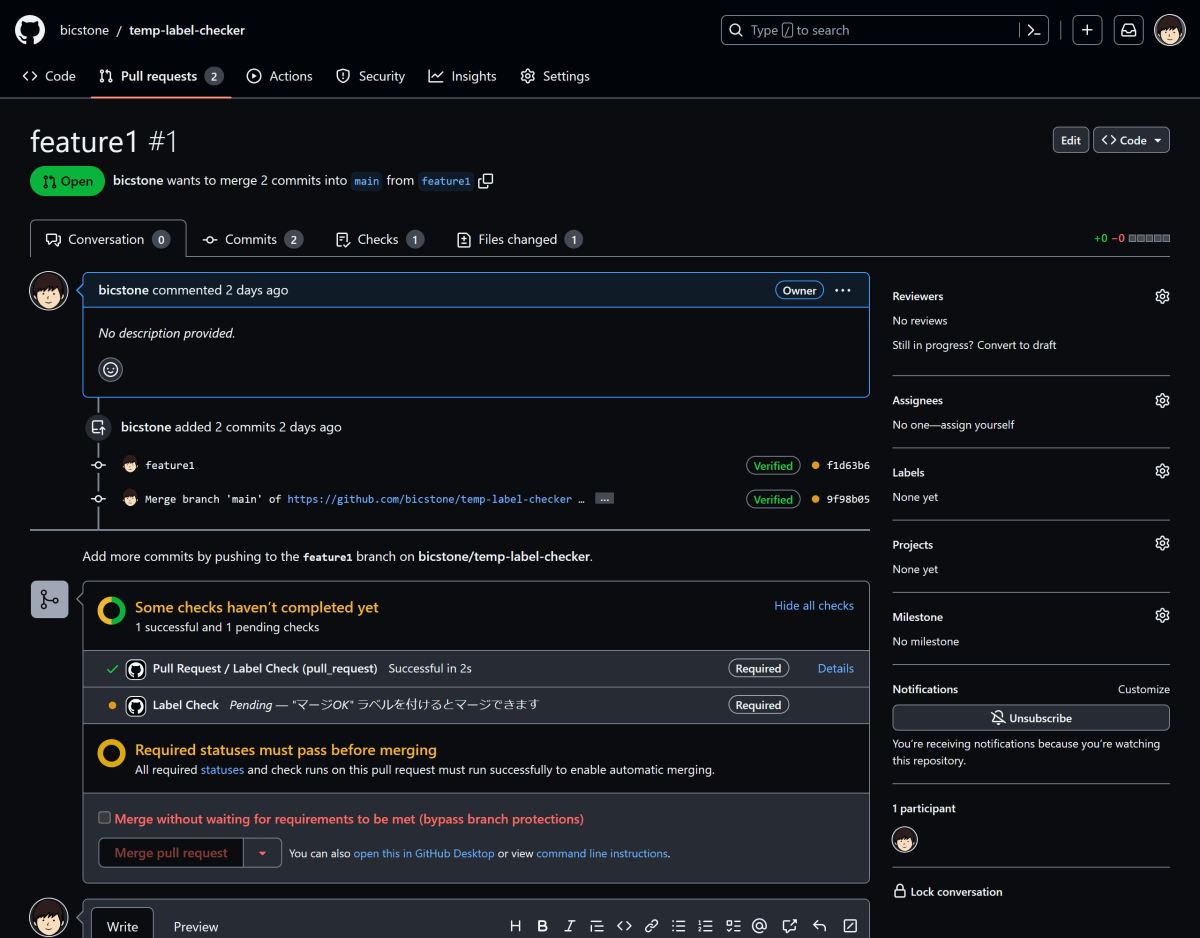1200x938 pixels.
Task: Toggle slash commands icon in editor
Action: tap(851, 926)
